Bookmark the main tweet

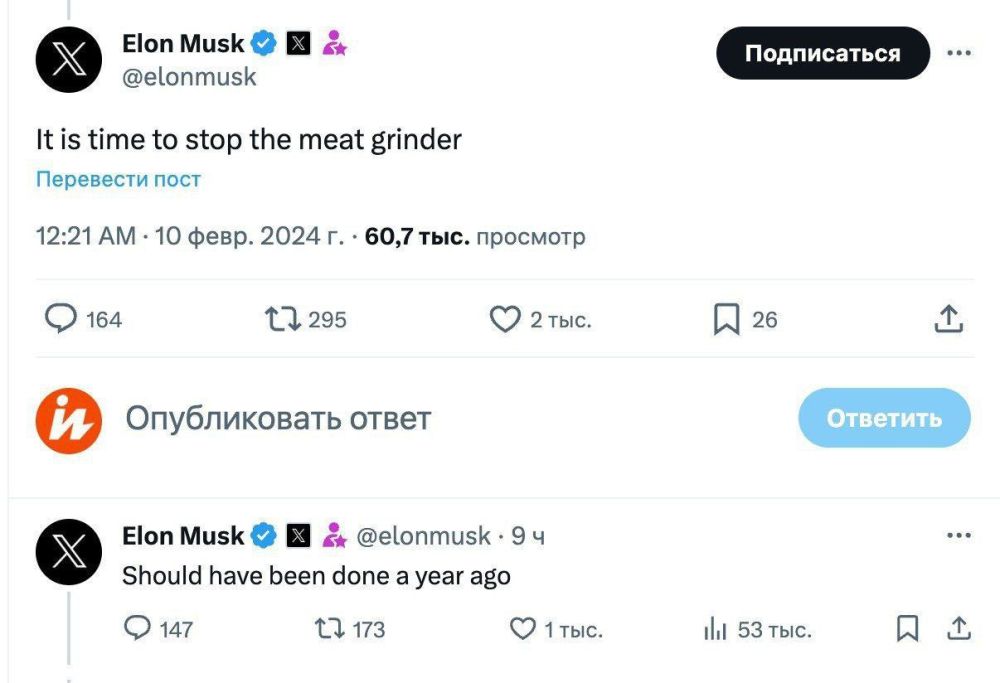pos(725,320)
